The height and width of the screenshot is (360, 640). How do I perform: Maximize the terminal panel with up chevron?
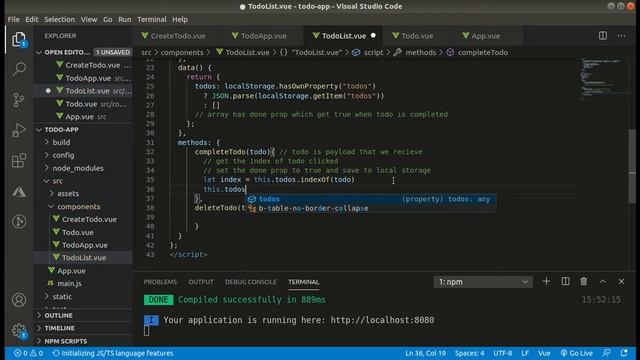(x=602, y=282)
